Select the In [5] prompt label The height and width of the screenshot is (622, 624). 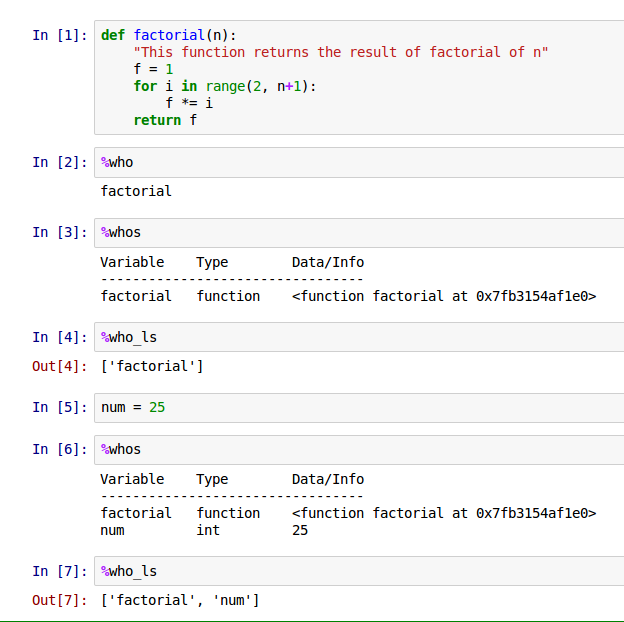click(60, 407)
